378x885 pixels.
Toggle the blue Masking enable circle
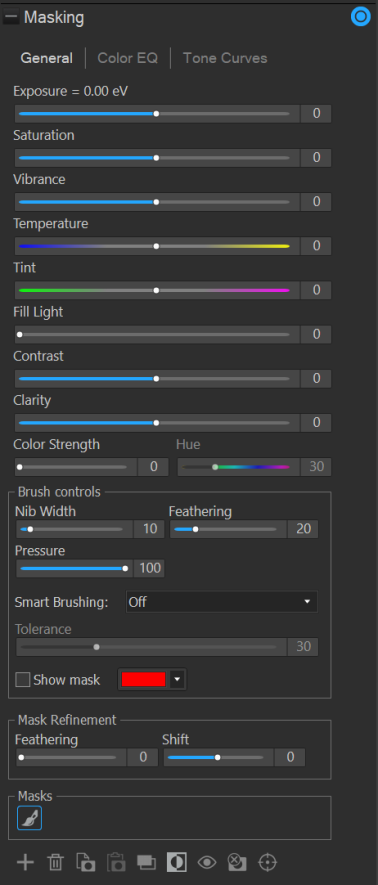[361, 17]
